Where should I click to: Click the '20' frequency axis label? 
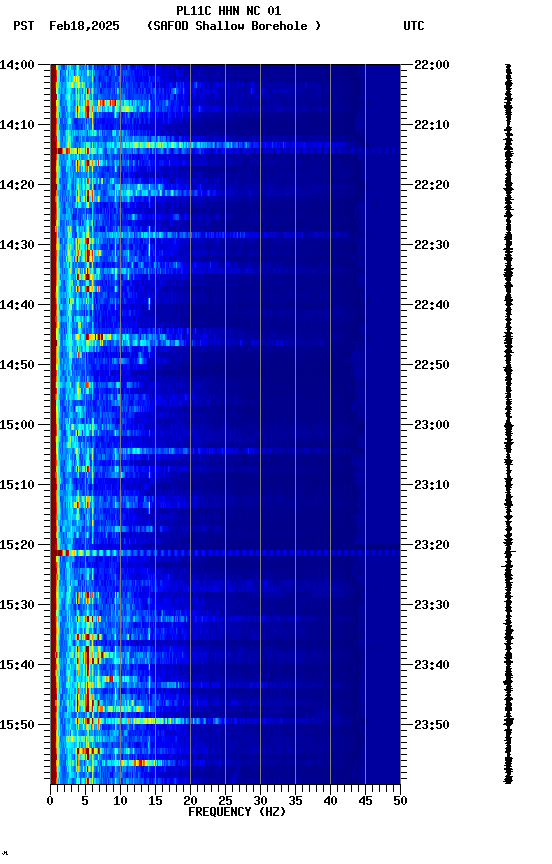click(x=190, y=801)
